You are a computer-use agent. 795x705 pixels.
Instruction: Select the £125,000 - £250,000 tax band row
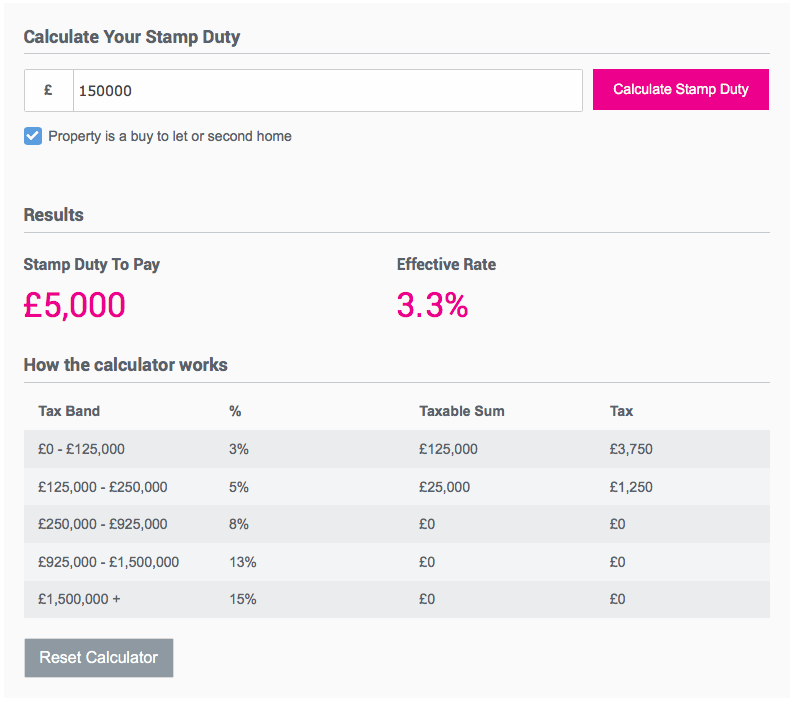[396, 486]
